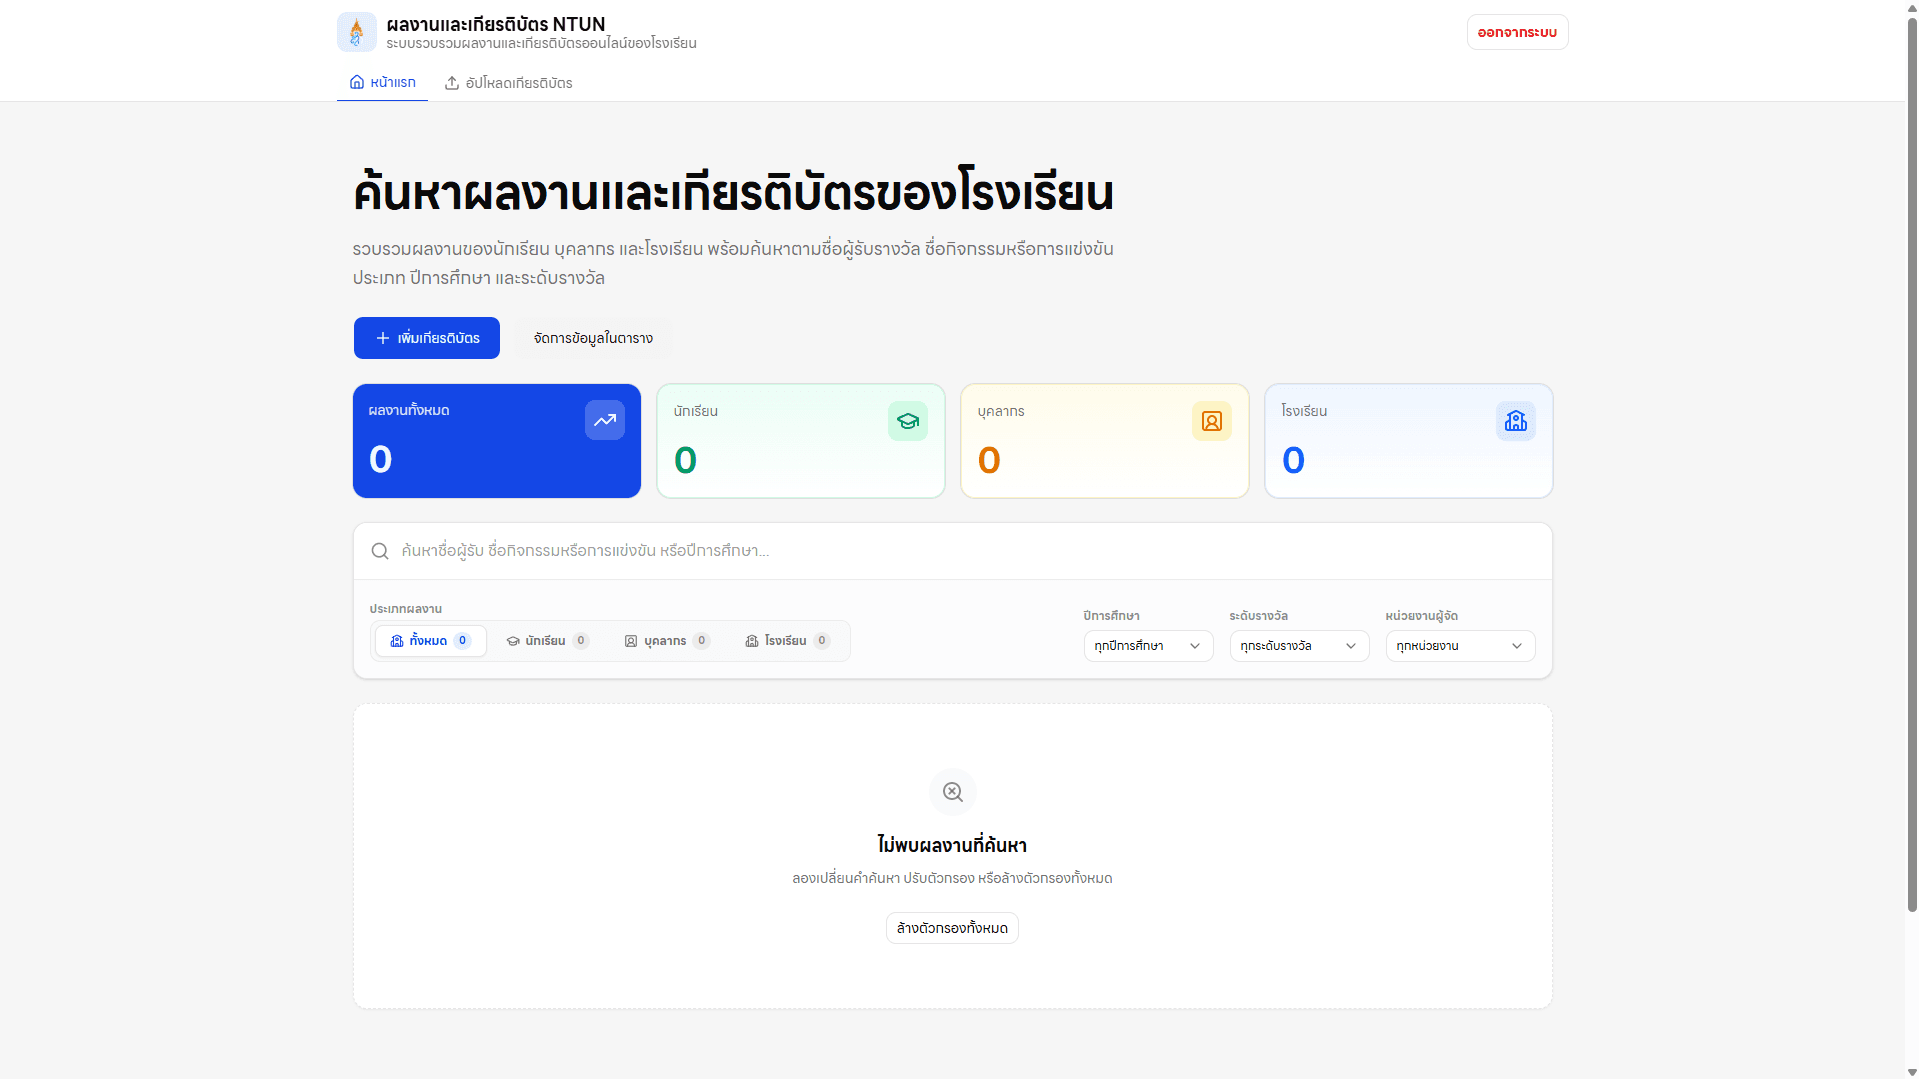Click the บุคลากร statistics card
This screenshot has width=1919, height=1079.
click(x=1105, y=441)
